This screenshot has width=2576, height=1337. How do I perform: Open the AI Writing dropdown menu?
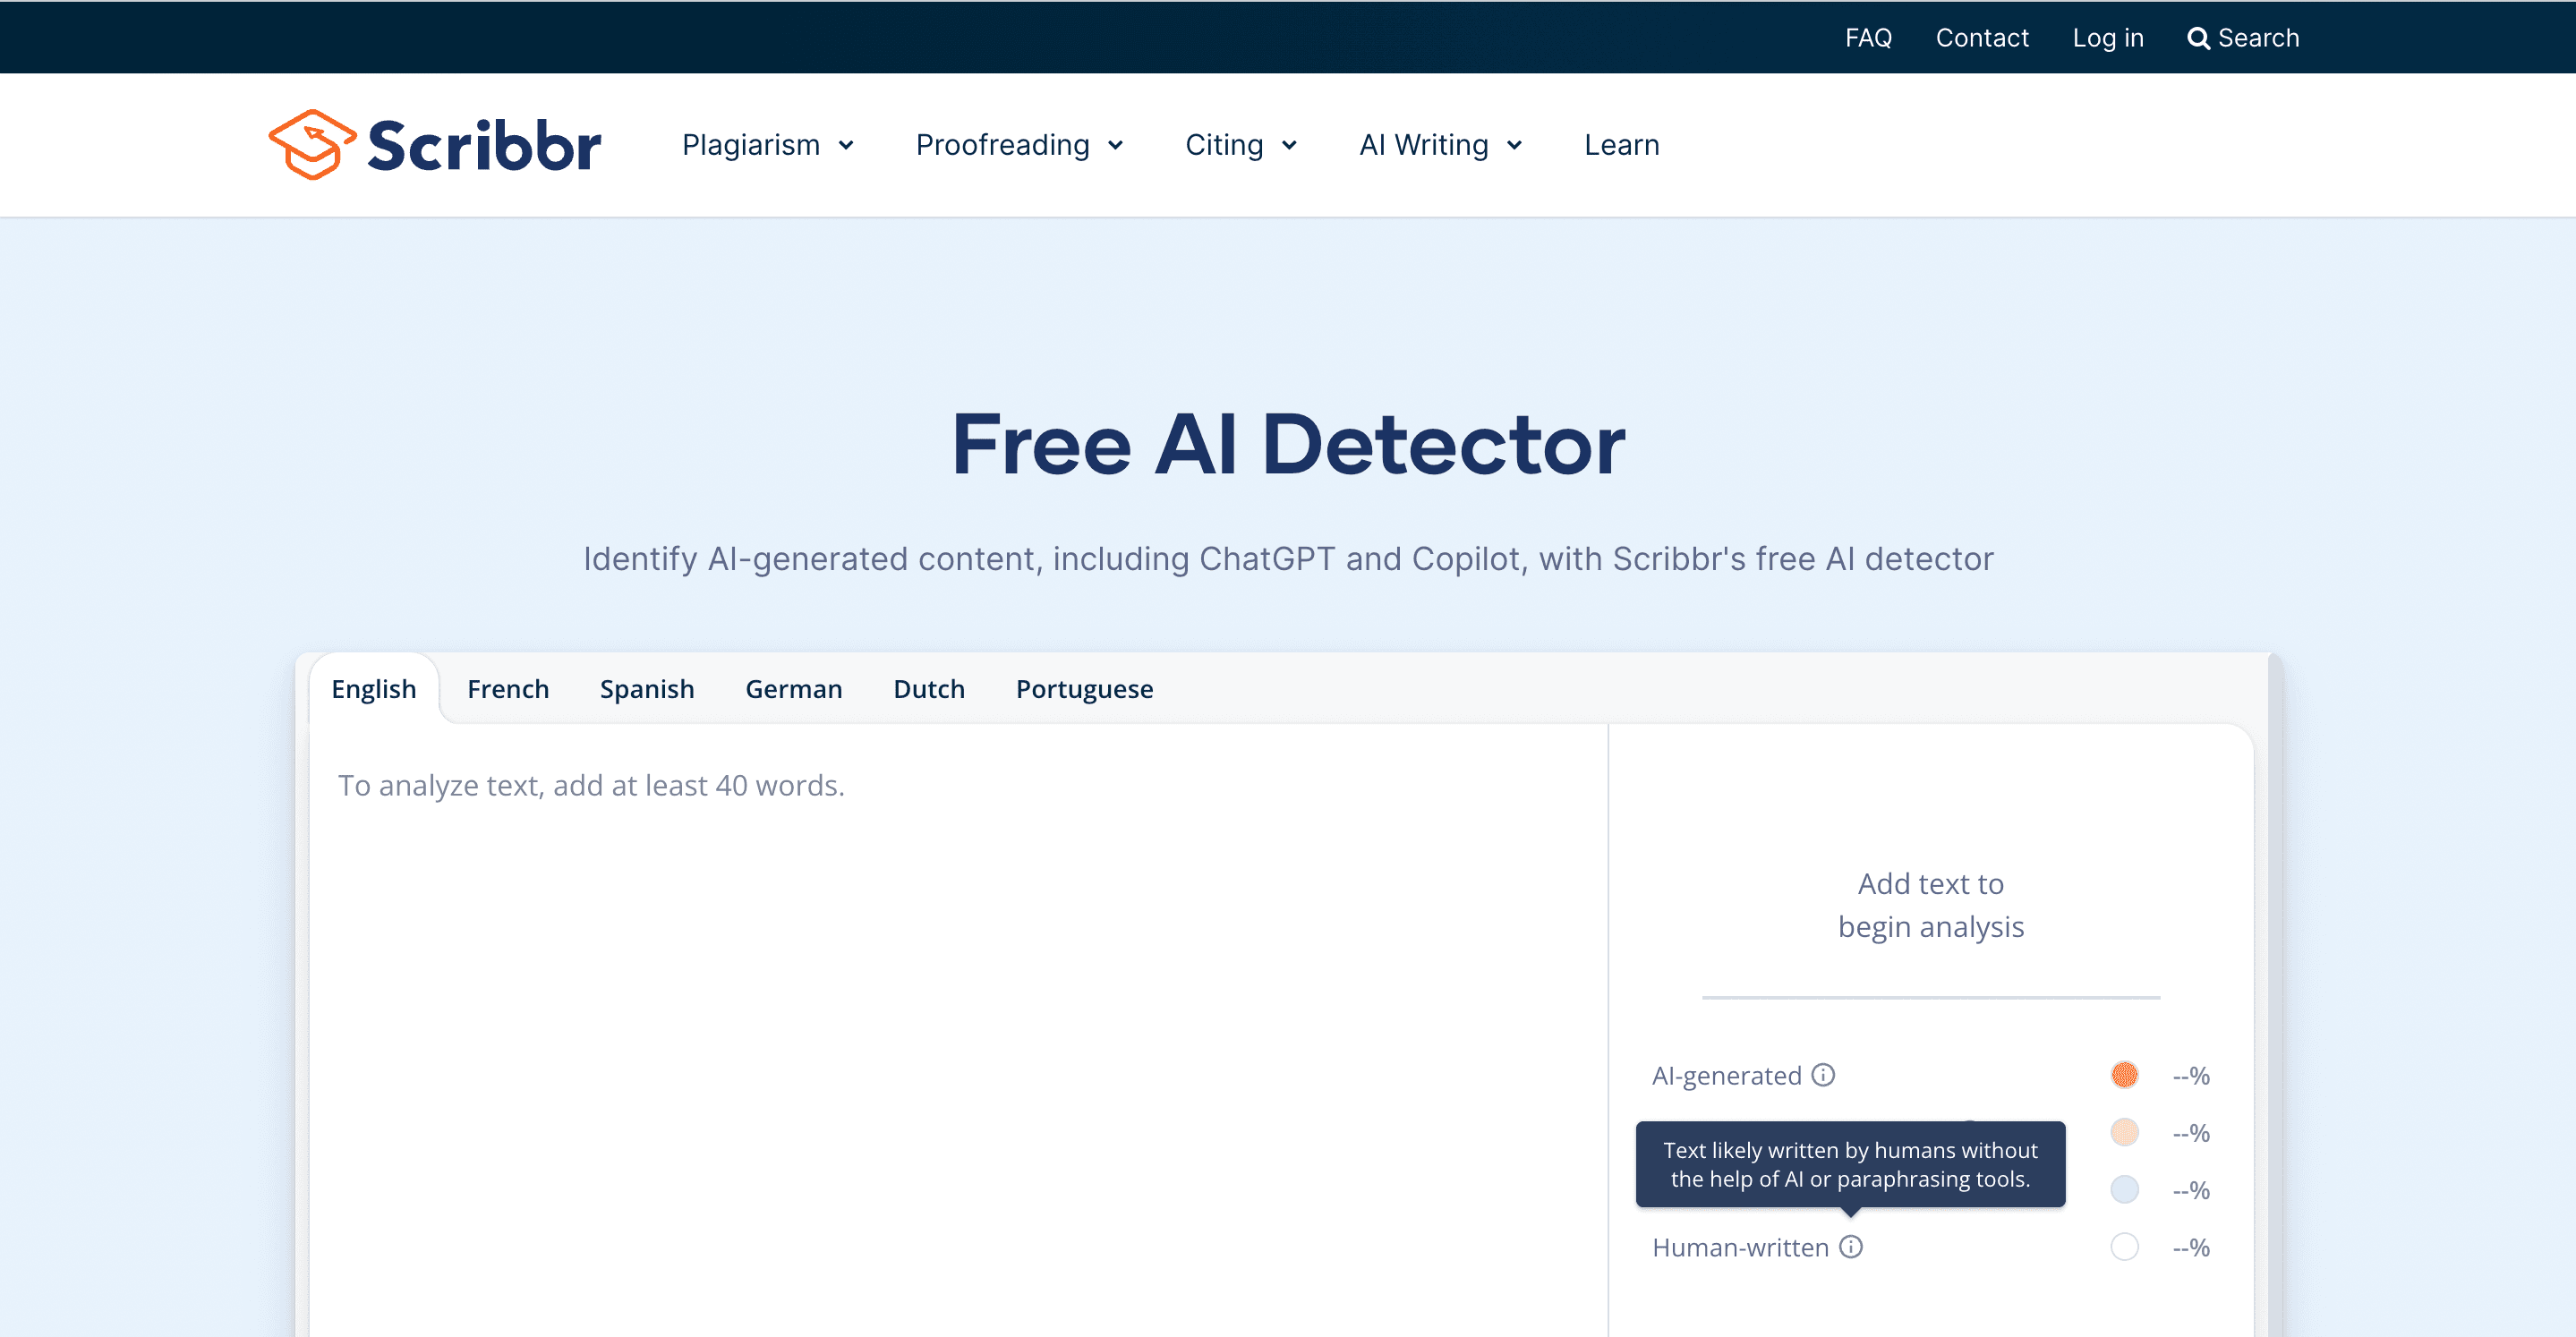tap(1441, 145)
